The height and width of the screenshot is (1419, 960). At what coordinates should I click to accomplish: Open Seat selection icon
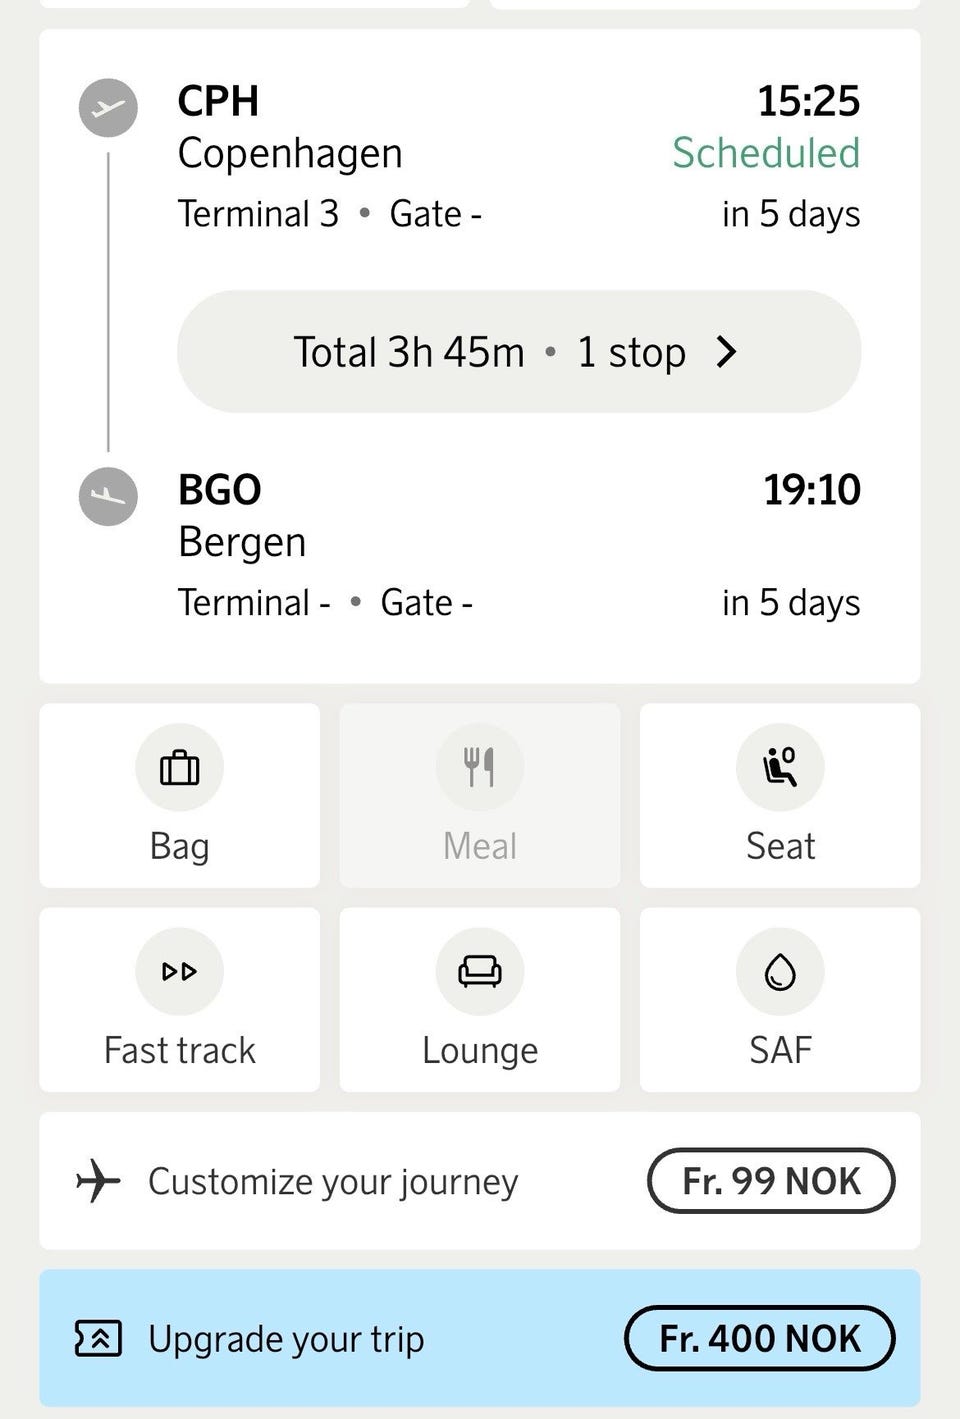point(780,768)
